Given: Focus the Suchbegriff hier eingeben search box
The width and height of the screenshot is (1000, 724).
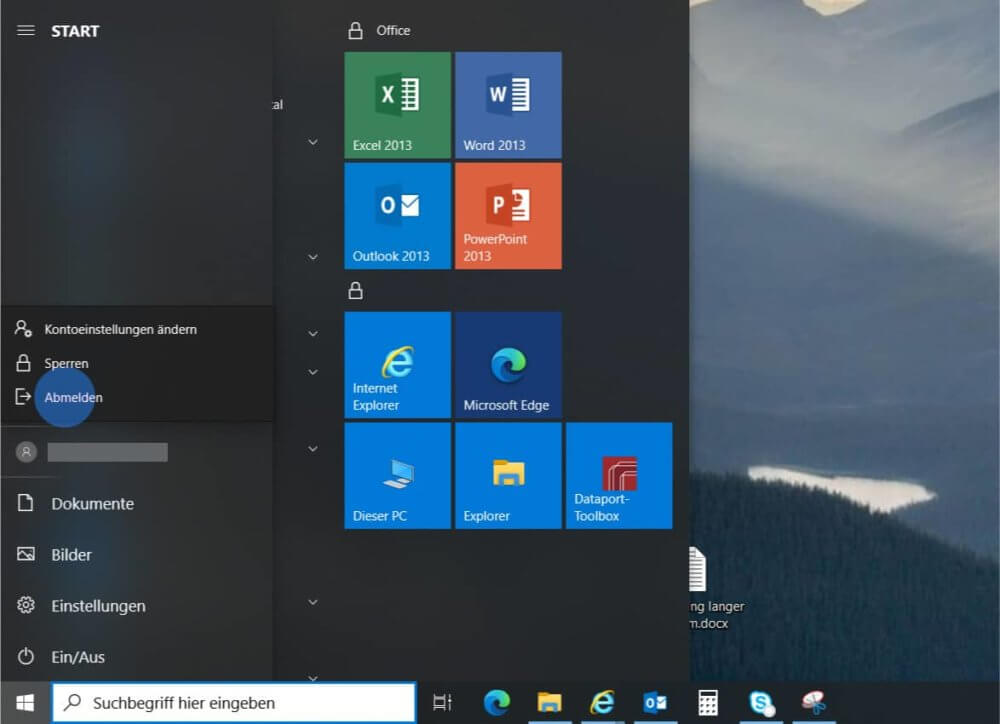Looking at the screenshot, I should (x=234, y=703).
